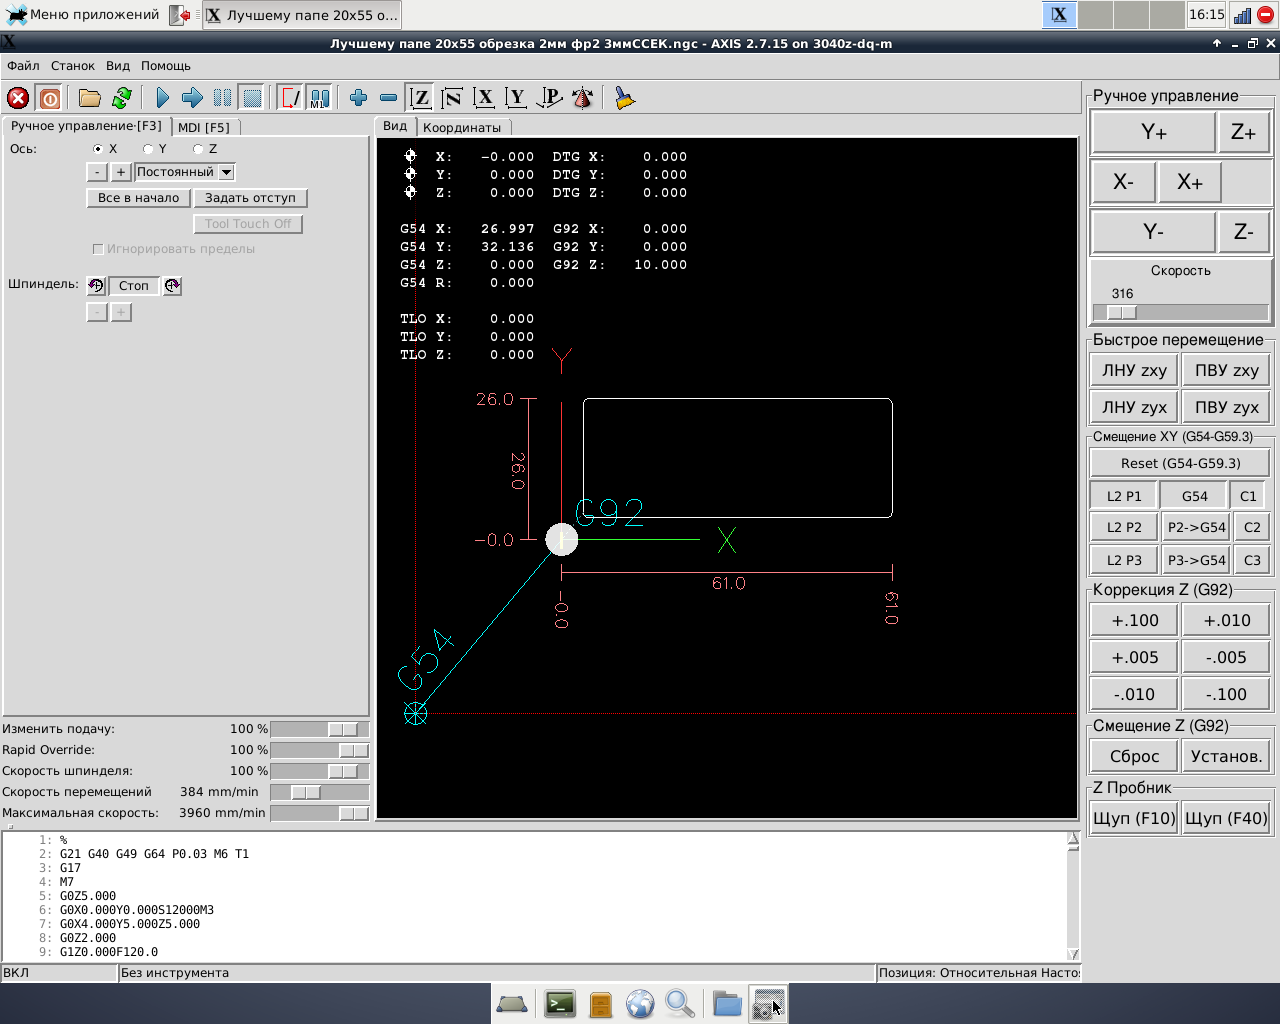Toggle the Emergency Stop button

[x=18, y=98]
